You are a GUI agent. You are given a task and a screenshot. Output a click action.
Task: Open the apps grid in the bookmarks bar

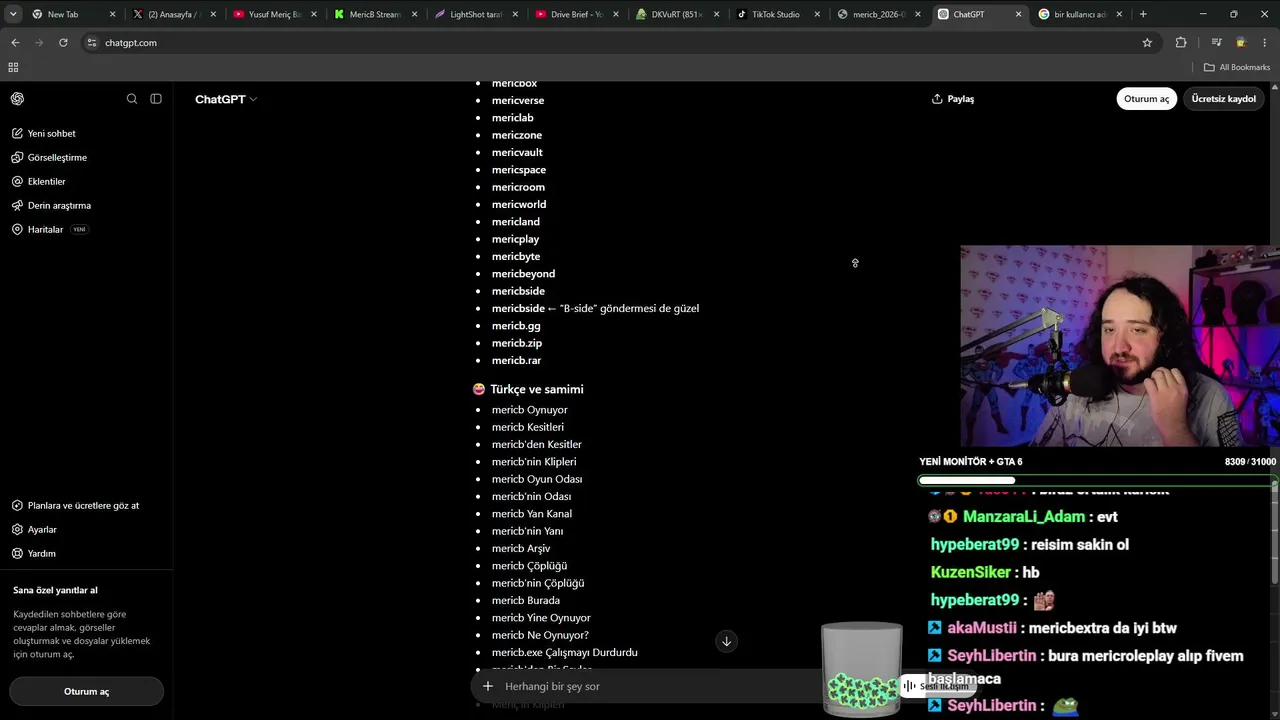pyautogui.click(x=13, y=67)
